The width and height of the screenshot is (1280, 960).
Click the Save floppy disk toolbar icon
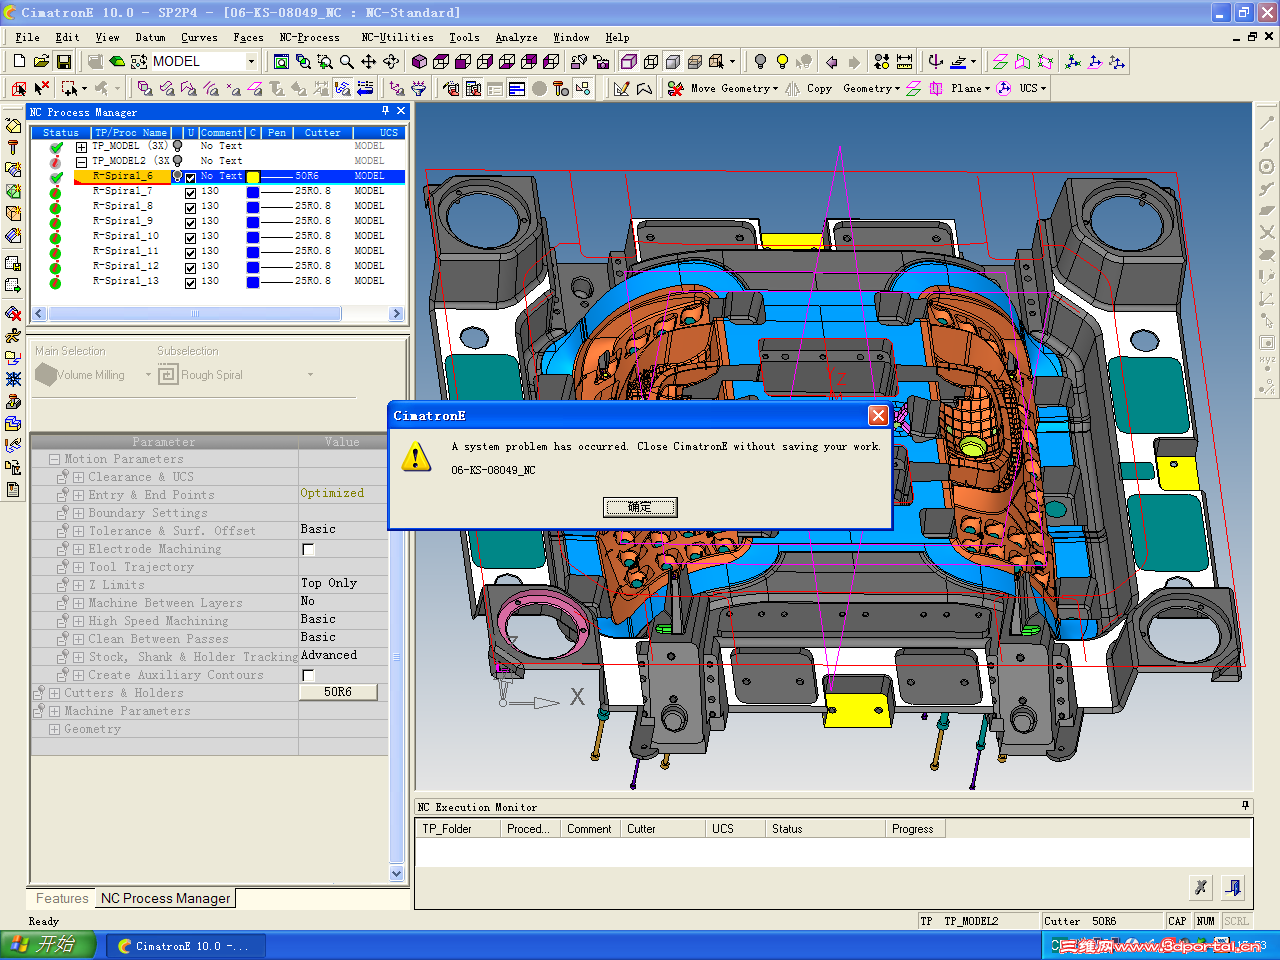tap(63, 62)
